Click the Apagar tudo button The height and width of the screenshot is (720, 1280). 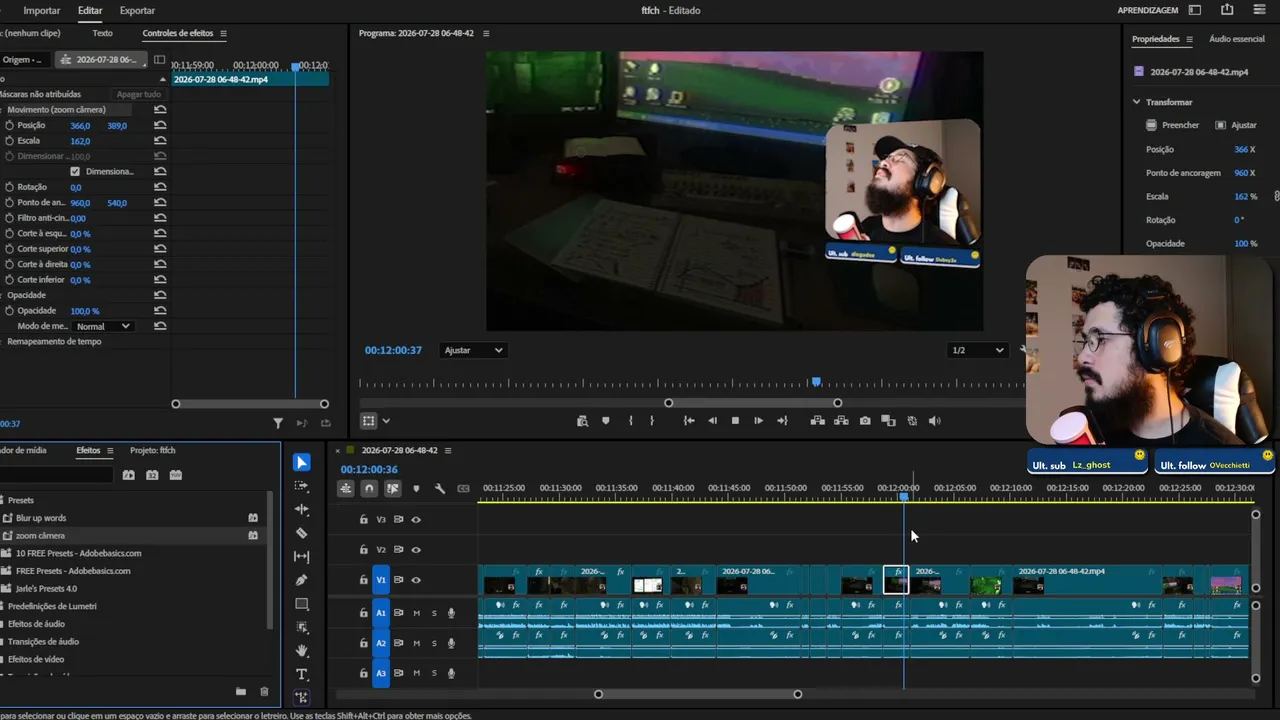click(x=139, y=94)
